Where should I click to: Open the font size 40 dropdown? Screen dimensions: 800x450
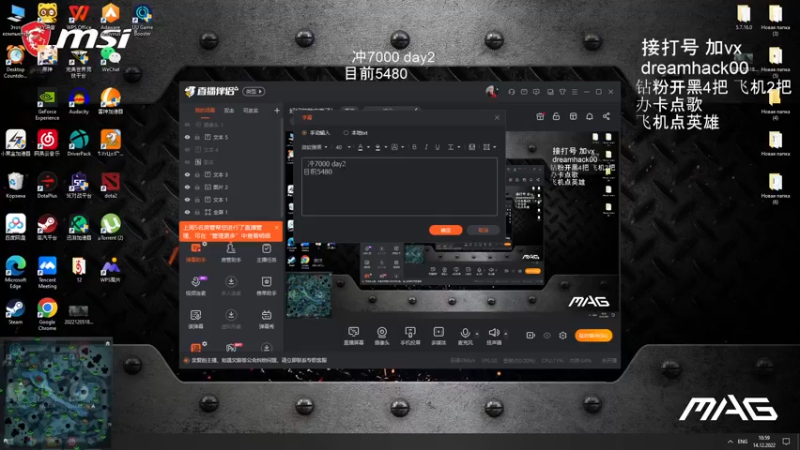(343, 147)
